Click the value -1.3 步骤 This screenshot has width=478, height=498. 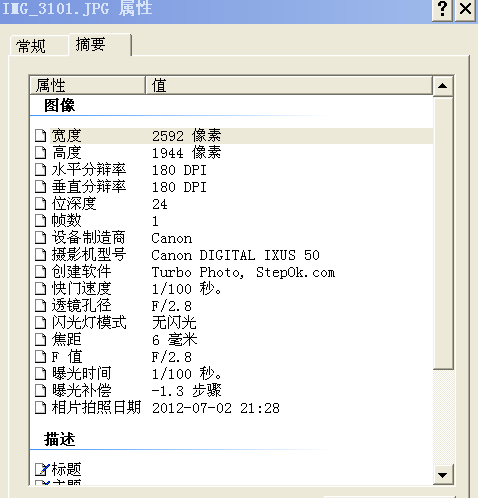tap(187, 391)
